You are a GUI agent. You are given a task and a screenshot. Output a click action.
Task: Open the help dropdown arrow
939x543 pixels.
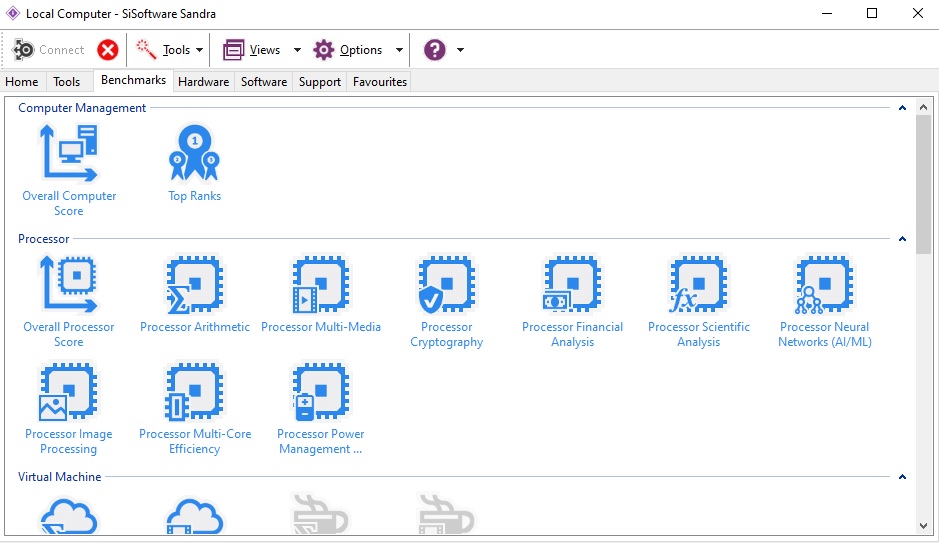[461, 50]
